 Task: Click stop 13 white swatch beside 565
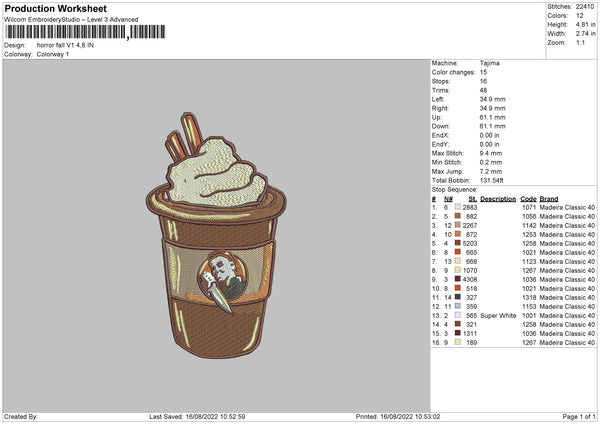pyautogui.click(x=458, y=315)
